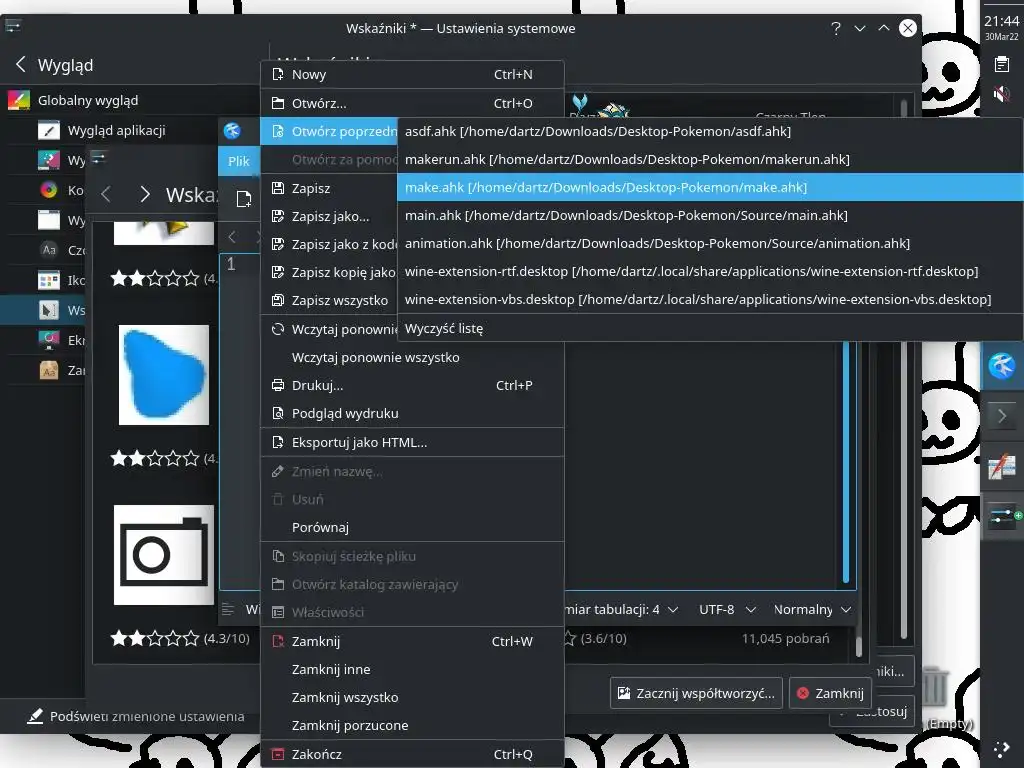This screenshot has height=768, width=1024.
Task: Open recent animation.ahk file
Action: [x=710, y=244]
